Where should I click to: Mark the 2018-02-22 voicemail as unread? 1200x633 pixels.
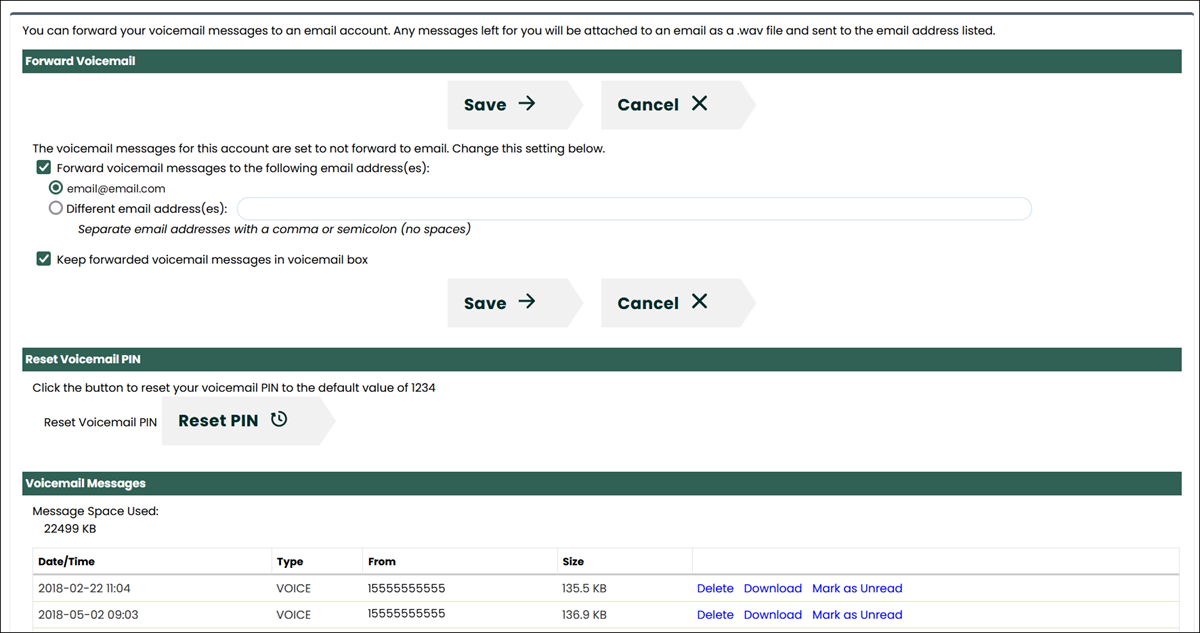pos(857,588)
